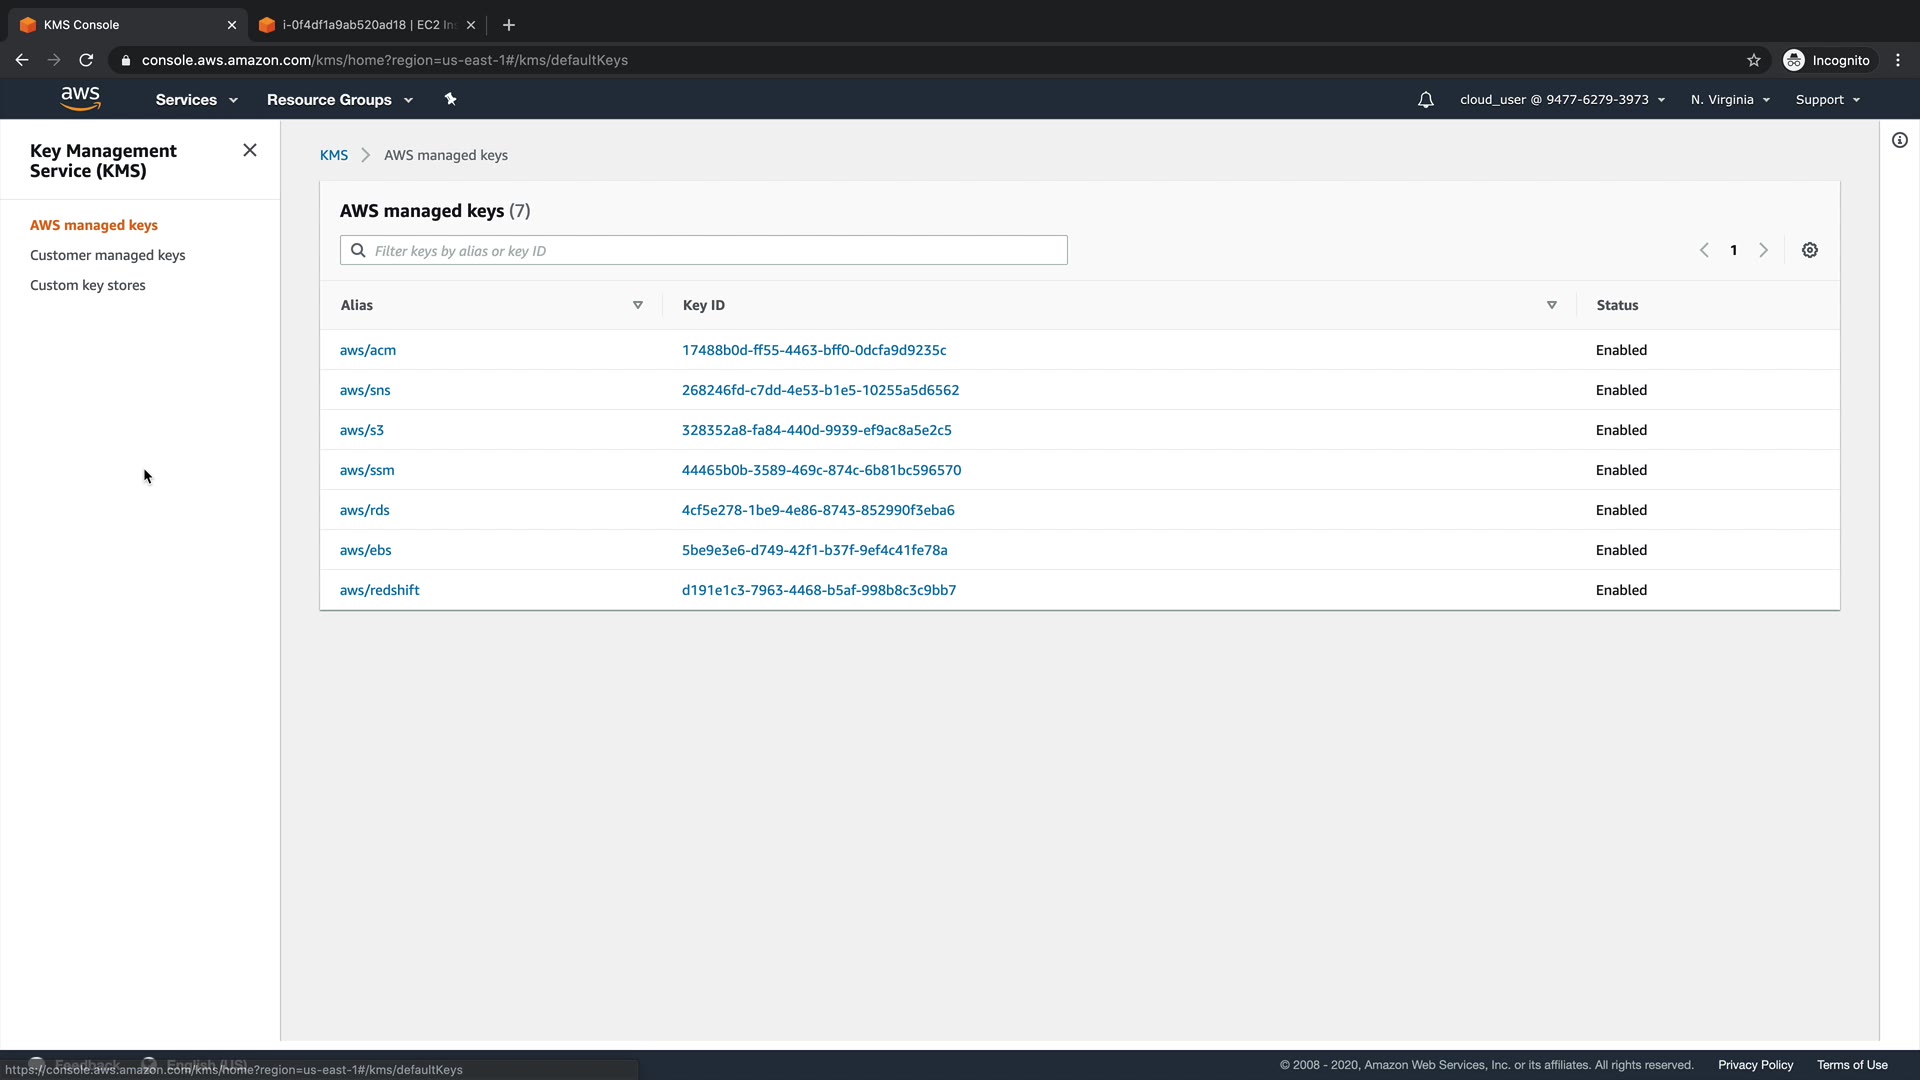
Task: Click the pin shortcuts icon in navbar
Action: pyautogui.click(x=450, y=99)
